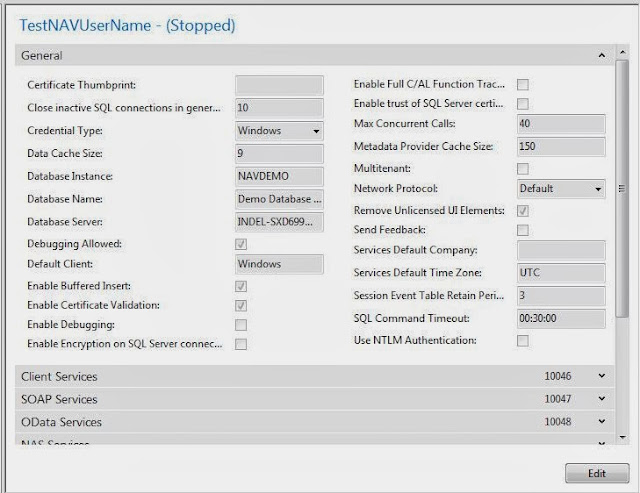Click Close inactive SQL connections field
This screenshot has height=493, width=640.
(279, 108)
